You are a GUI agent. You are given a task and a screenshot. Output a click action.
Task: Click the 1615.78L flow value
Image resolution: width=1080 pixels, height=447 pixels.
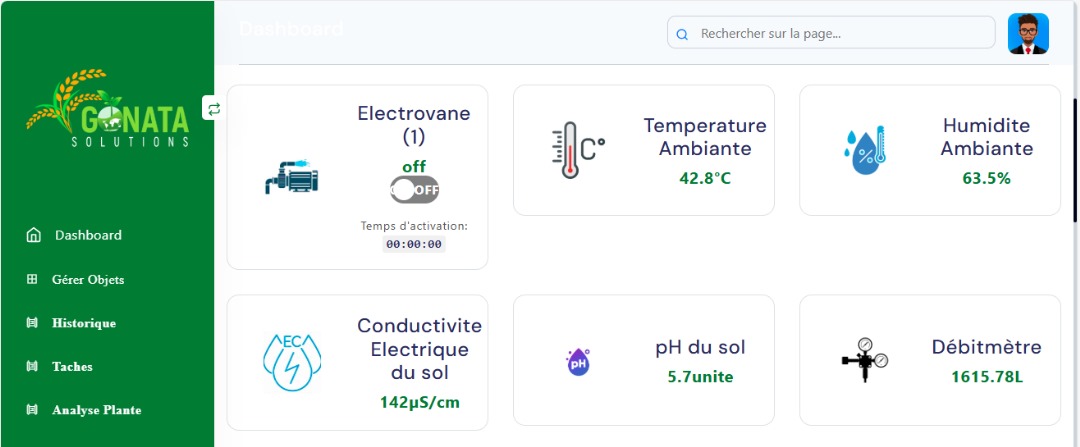(x=987, y=377)
